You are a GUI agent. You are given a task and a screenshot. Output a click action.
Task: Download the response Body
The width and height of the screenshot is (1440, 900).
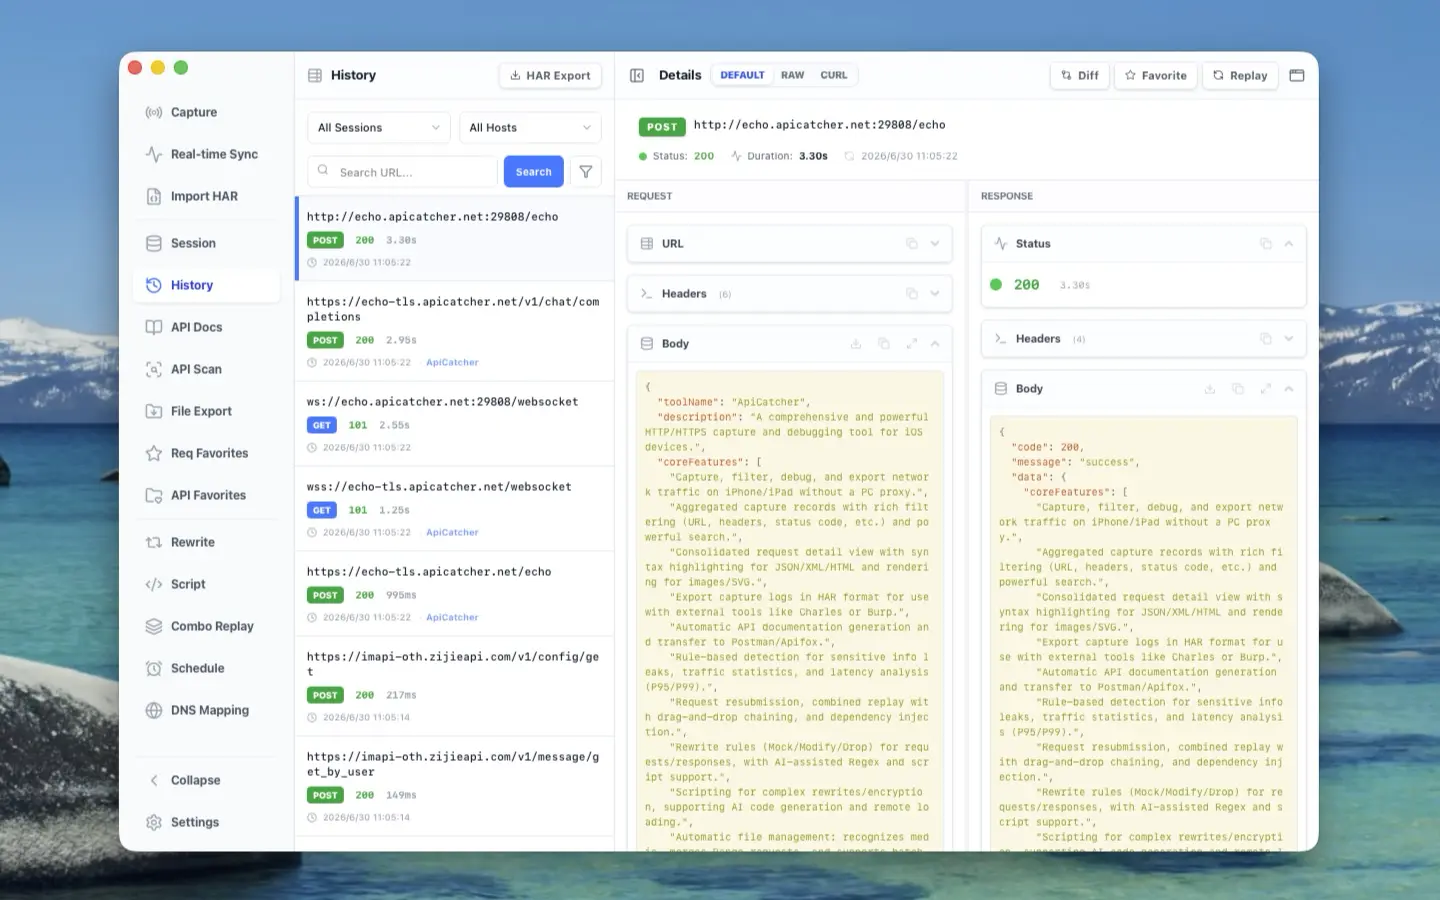(1210, 388)
